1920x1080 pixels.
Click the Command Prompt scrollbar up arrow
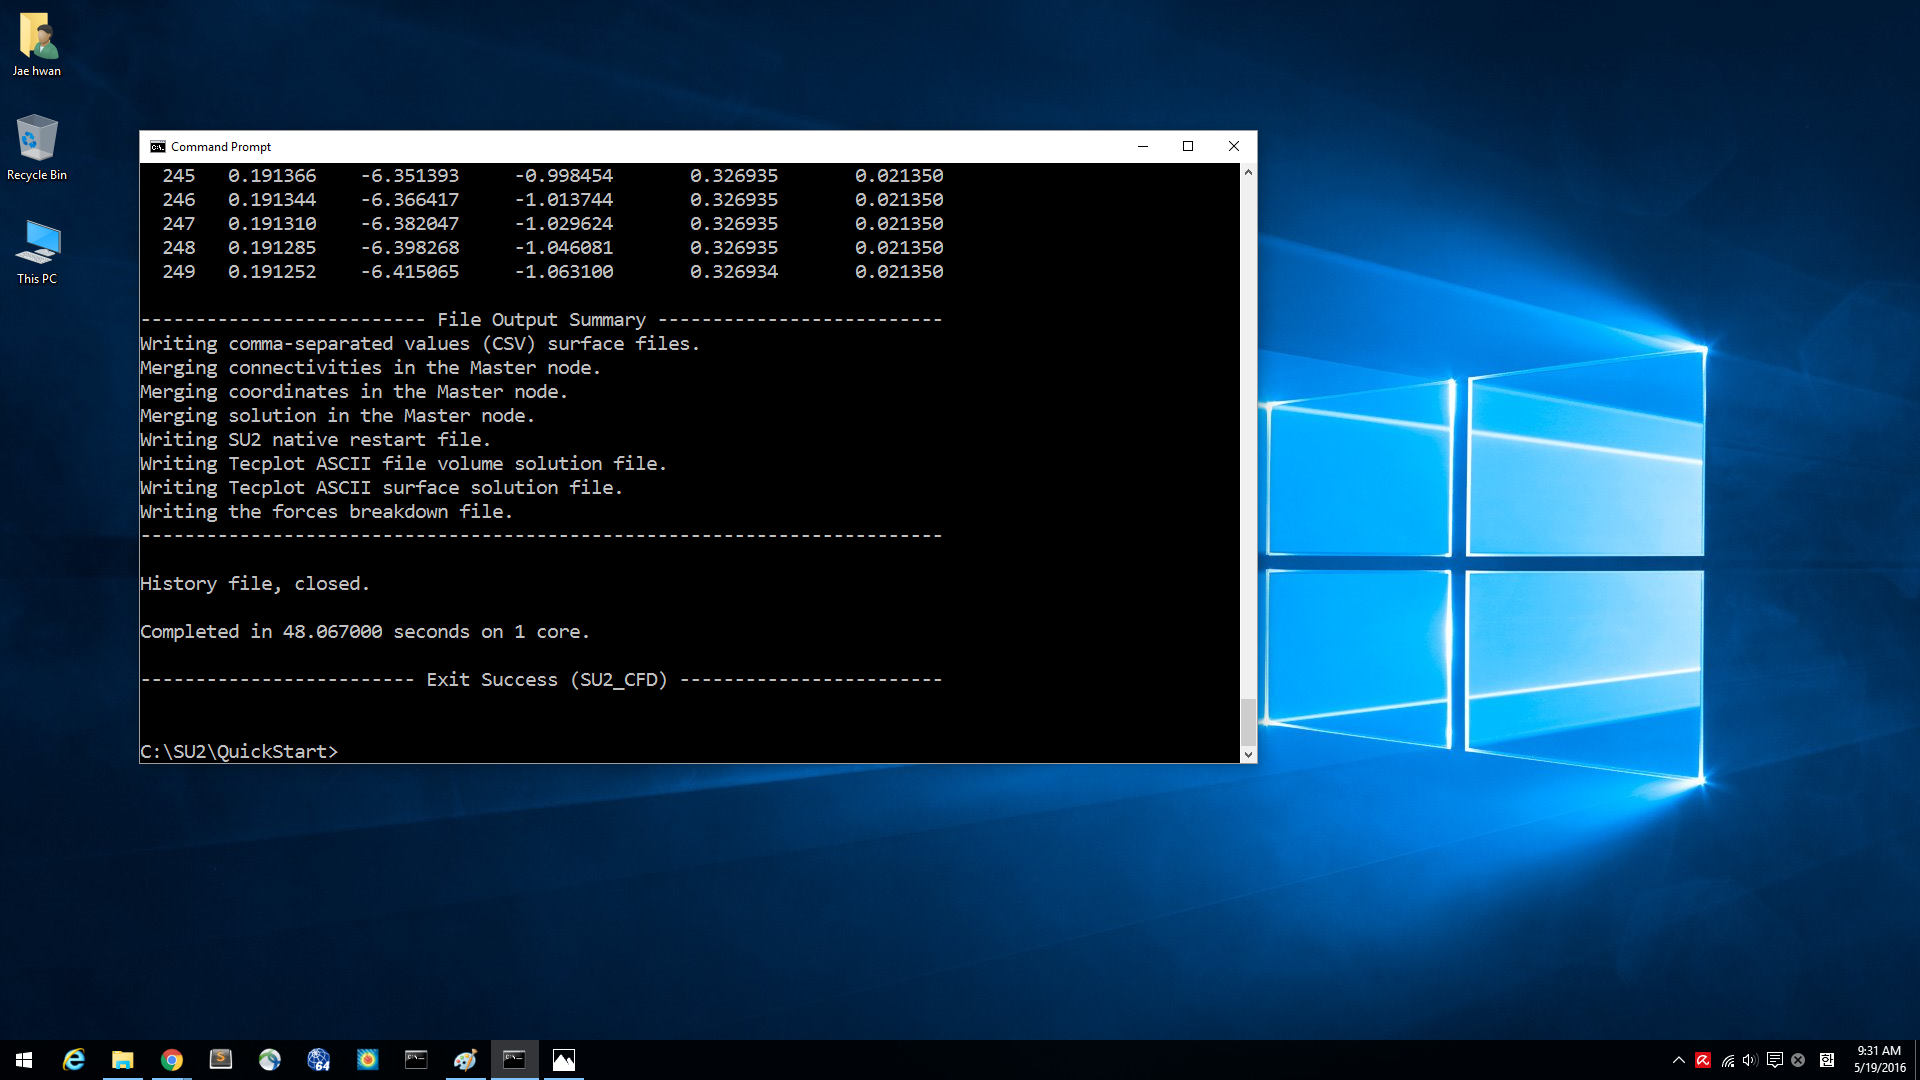pyautogui.click(x=1248, y=172)
